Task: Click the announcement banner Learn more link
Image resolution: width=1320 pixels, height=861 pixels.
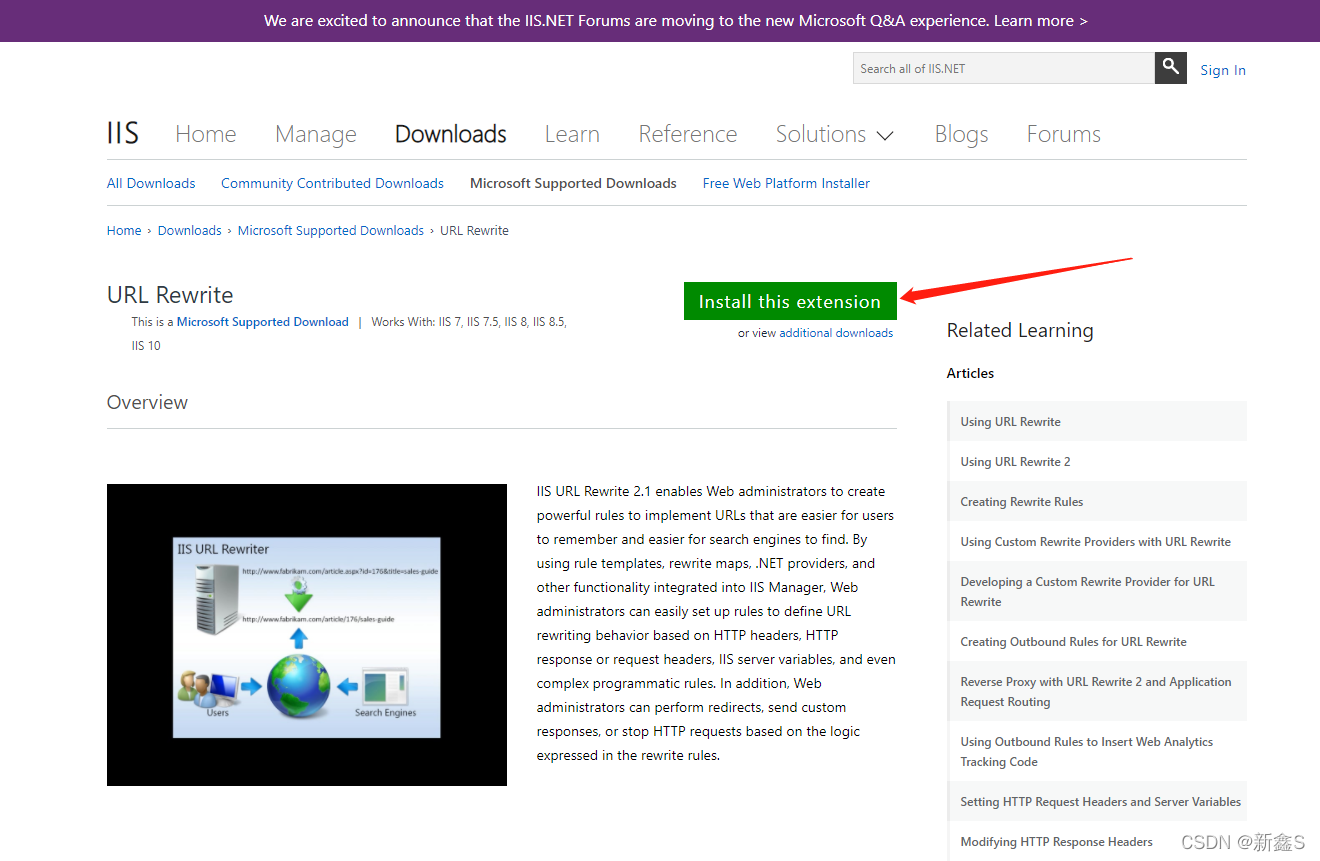Action: (1040, 20)
